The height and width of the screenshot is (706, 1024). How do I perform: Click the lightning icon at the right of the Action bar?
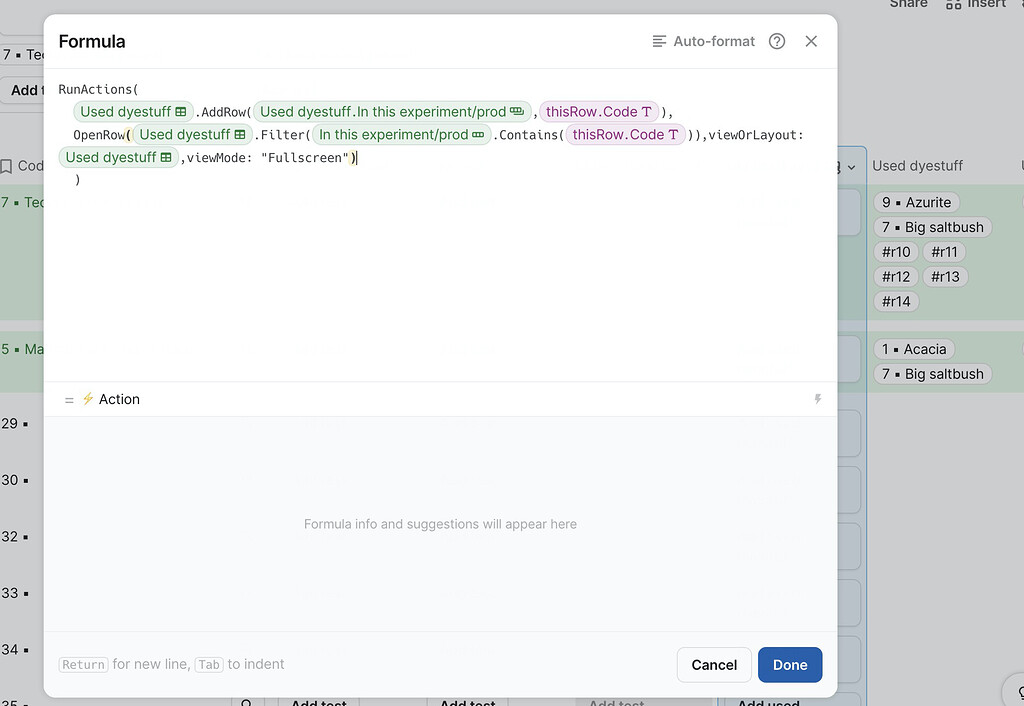coord(818,398)
